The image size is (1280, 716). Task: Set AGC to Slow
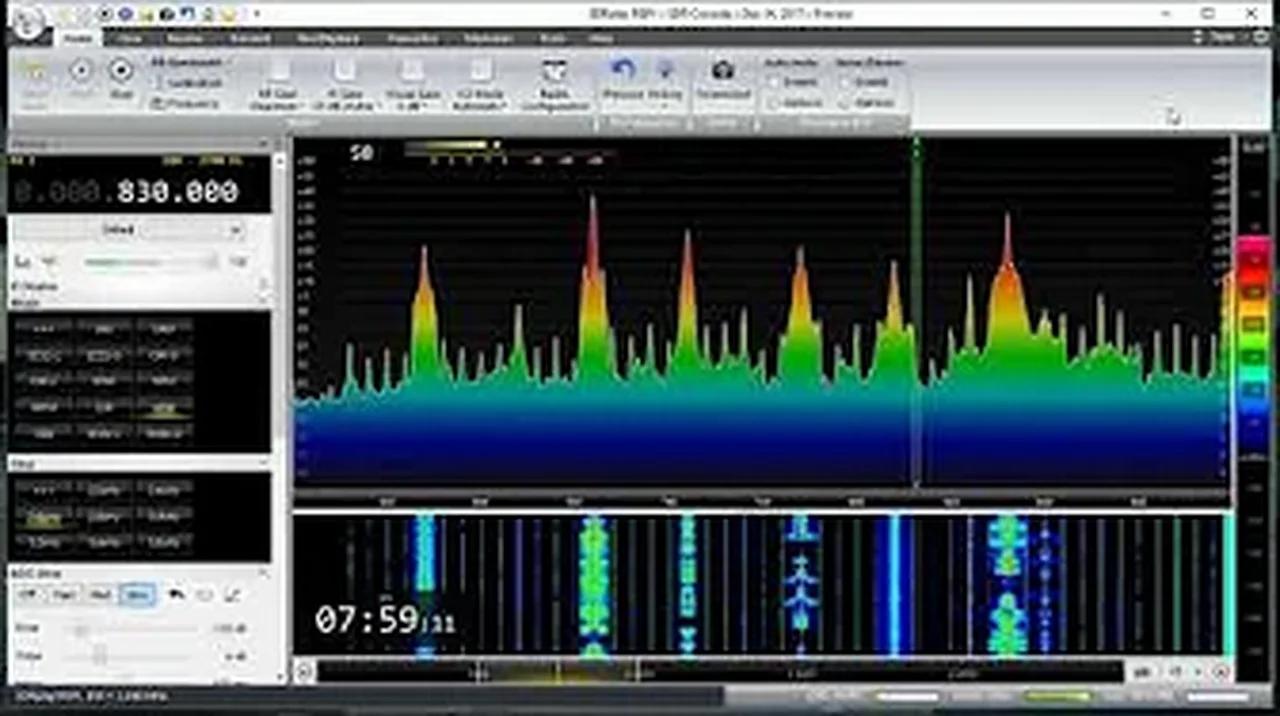coord(137,594)
